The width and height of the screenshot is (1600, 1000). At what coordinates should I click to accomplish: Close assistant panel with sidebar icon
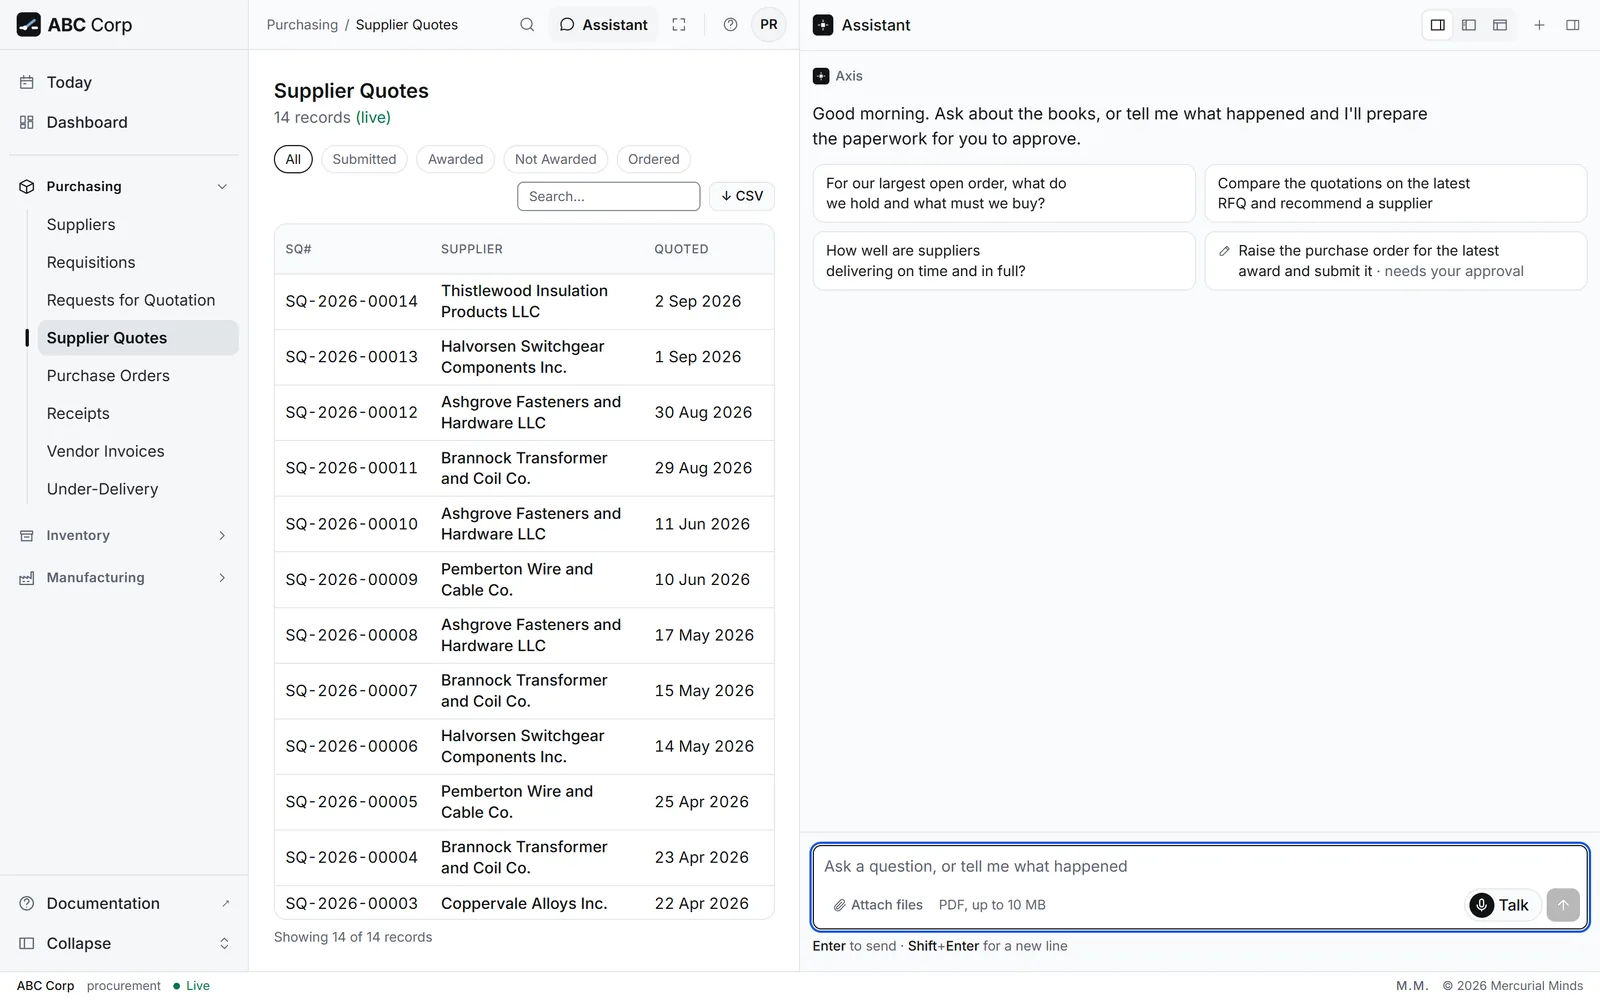(x=1573, y=25)
